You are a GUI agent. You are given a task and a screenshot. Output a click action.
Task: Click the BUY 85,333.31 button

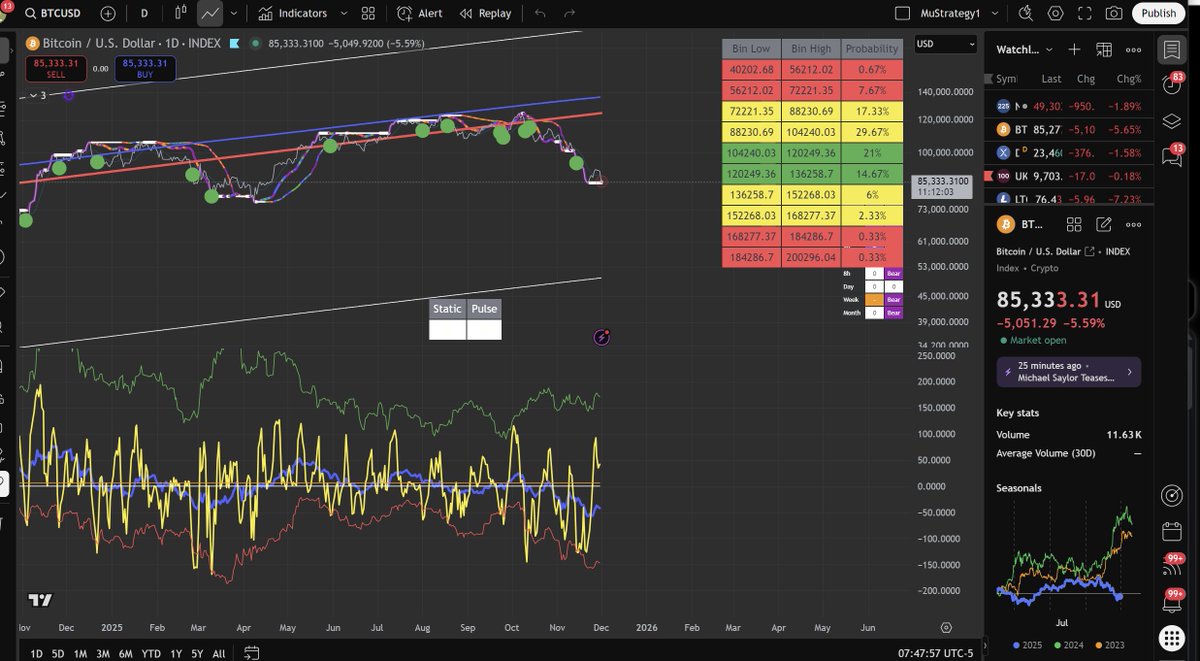[144, 68]
